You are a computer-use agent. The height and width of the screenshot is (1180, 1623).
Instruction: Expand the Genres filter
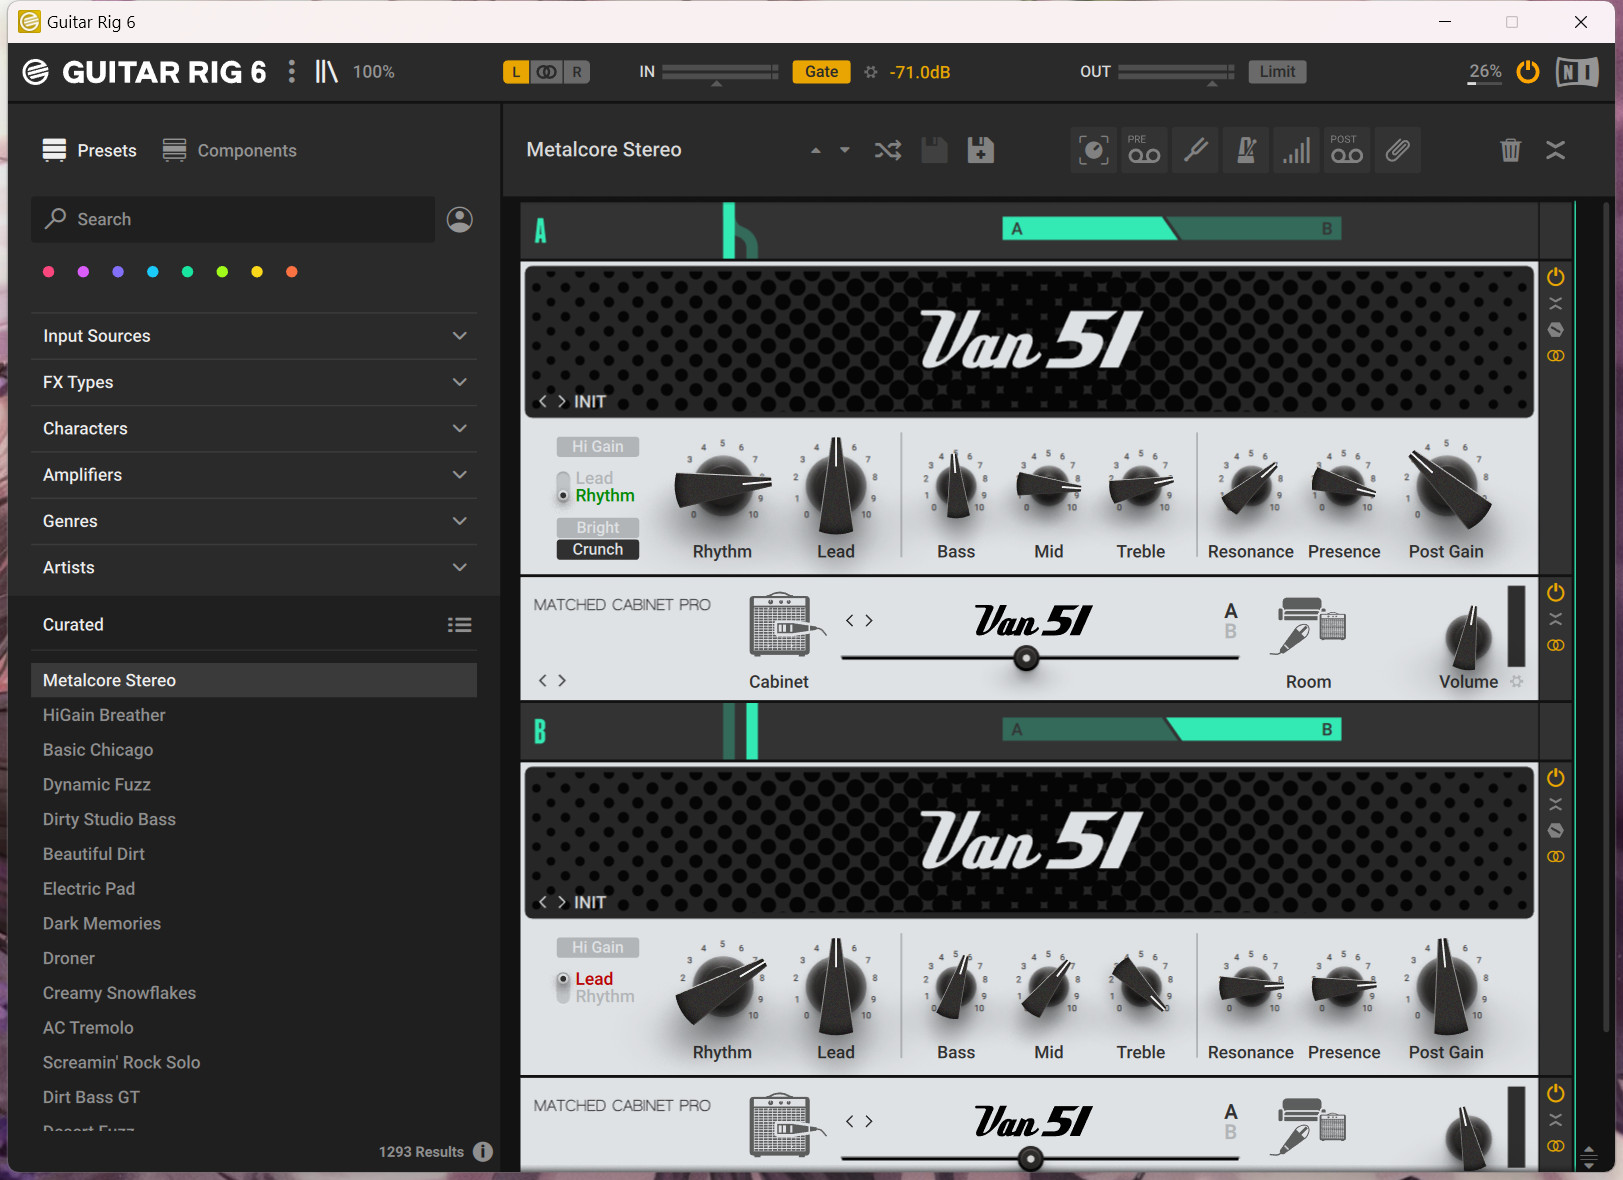pyautogui.click(x=254, y=521)
